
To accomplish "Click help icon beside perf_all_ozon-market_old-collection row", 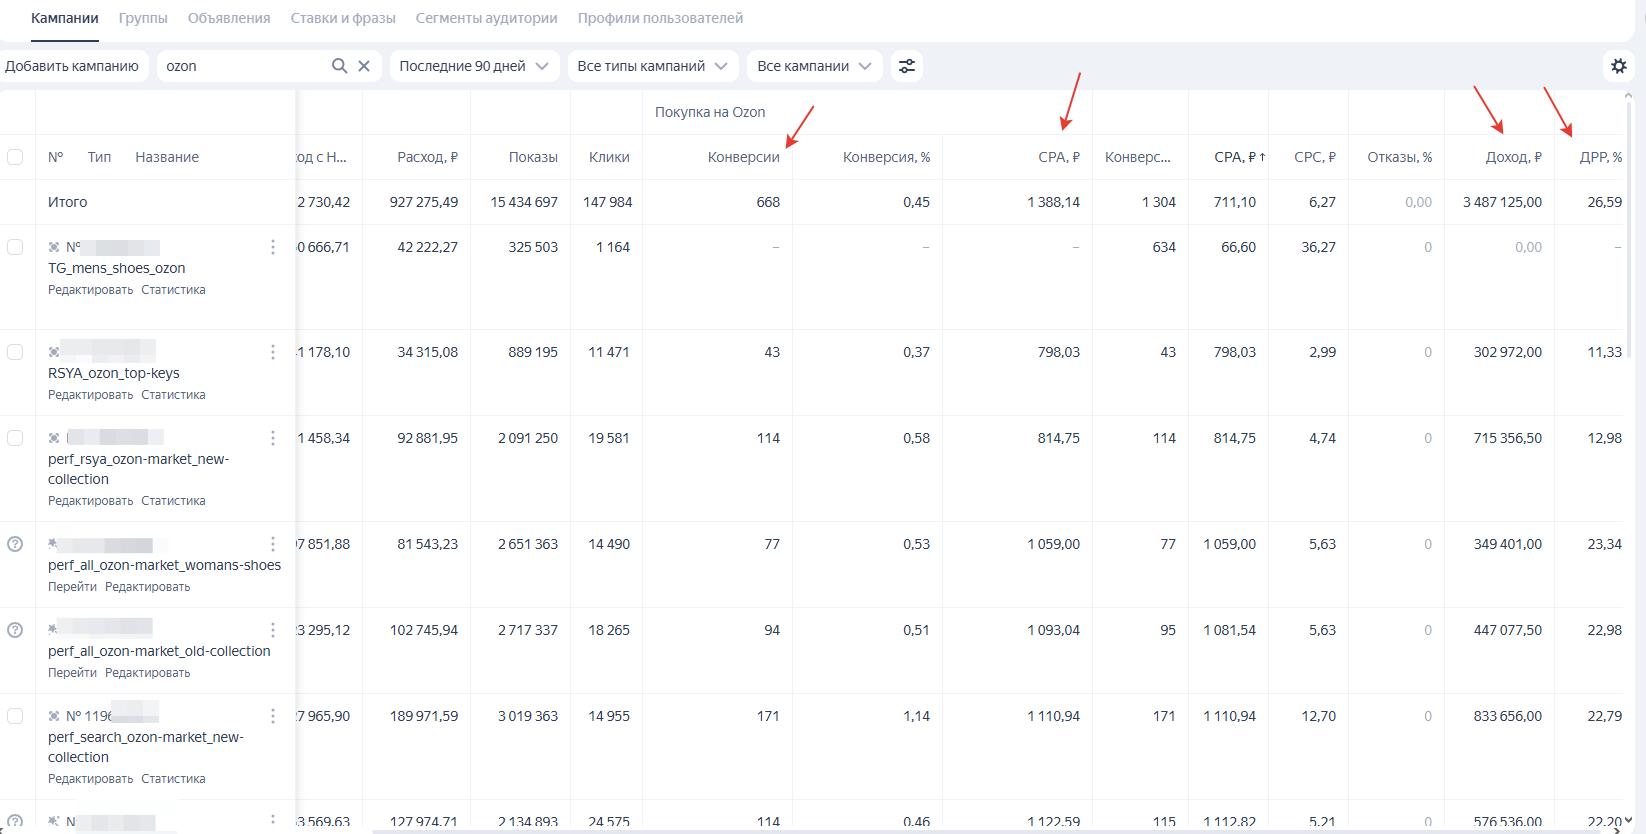I will (x=15, y=630).
